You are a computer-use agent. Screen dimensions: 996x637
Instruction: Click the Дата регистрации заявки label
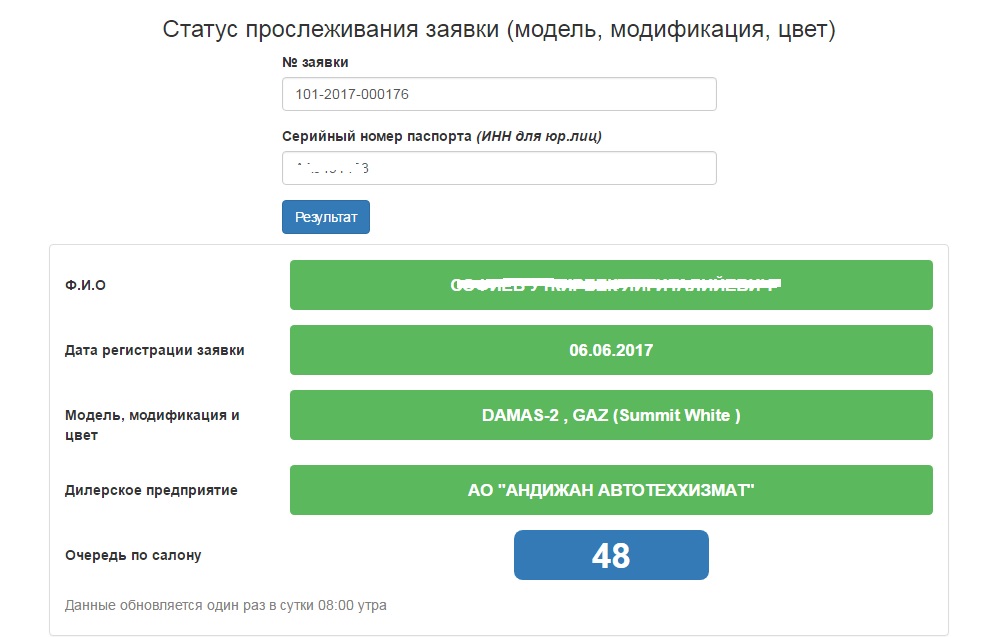tap(154, 350)
